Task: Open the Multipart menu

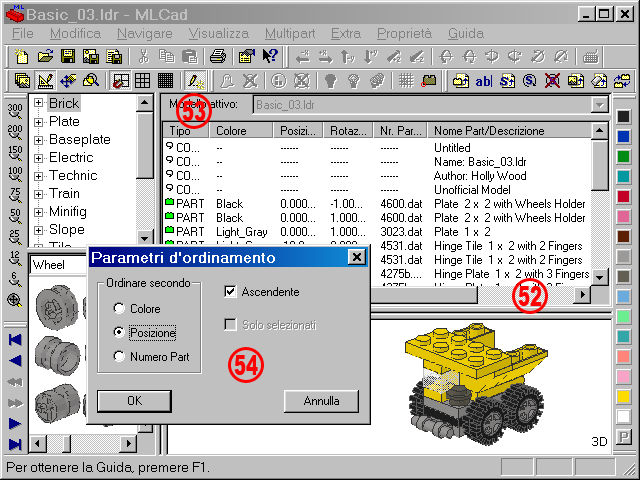Action: click(290, 33)
